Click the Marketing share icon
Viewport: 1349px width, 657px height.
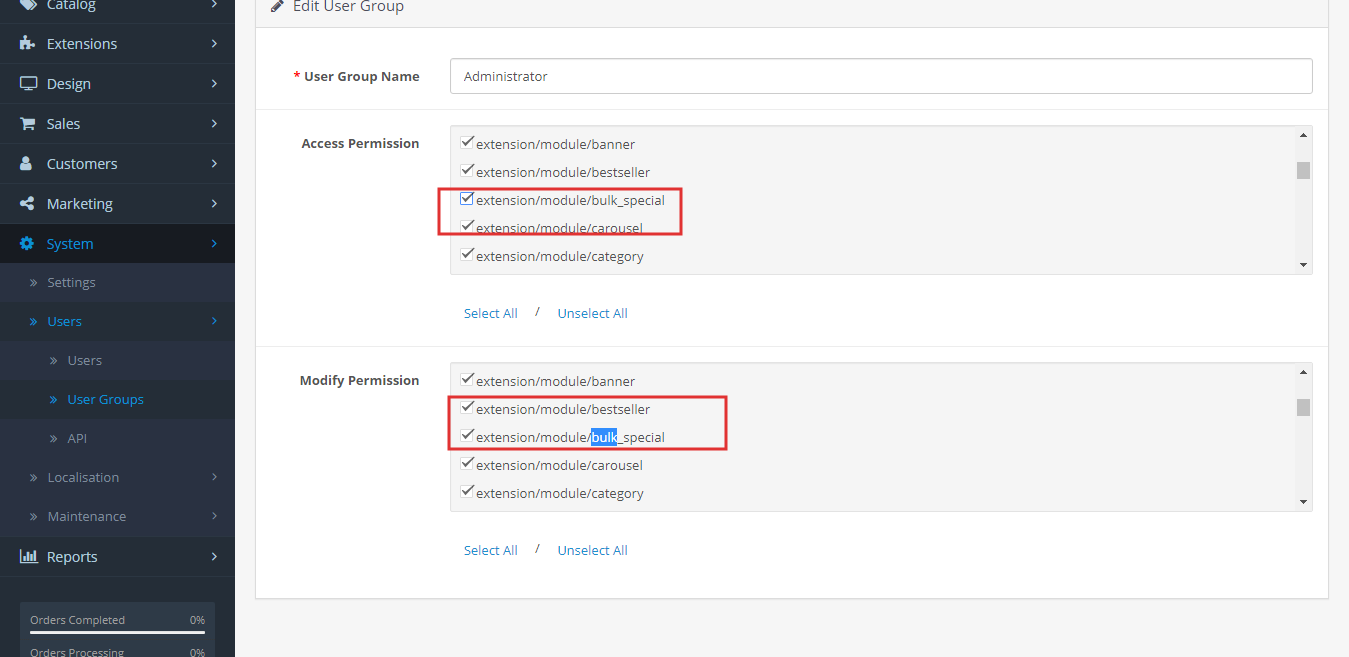tap(28, 204)
